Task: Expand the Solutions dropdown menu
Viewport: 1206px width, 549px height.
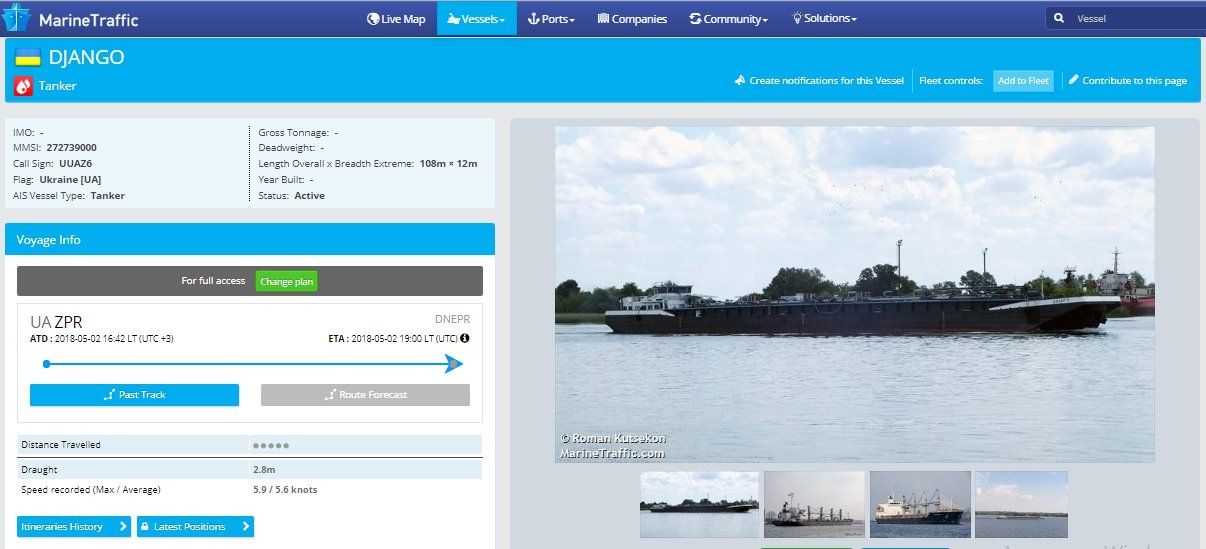Action: [824, 18]
